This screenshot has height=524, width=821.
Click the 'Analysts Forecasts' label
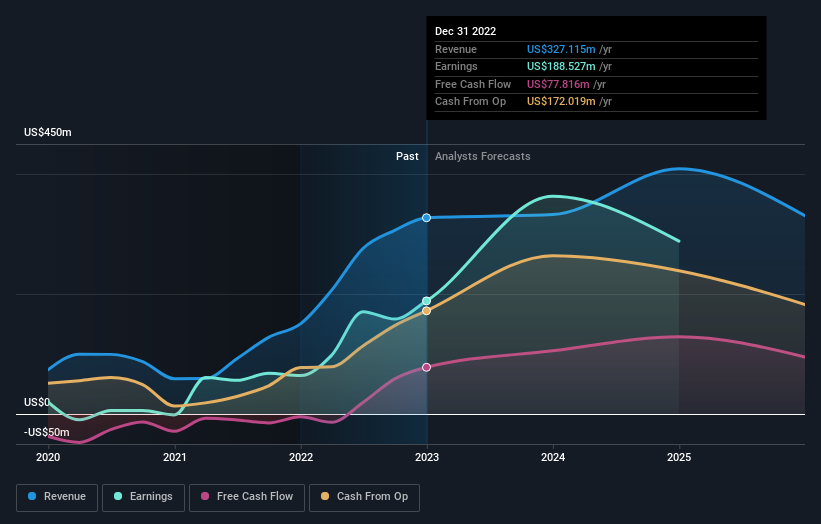click(483, 157)
